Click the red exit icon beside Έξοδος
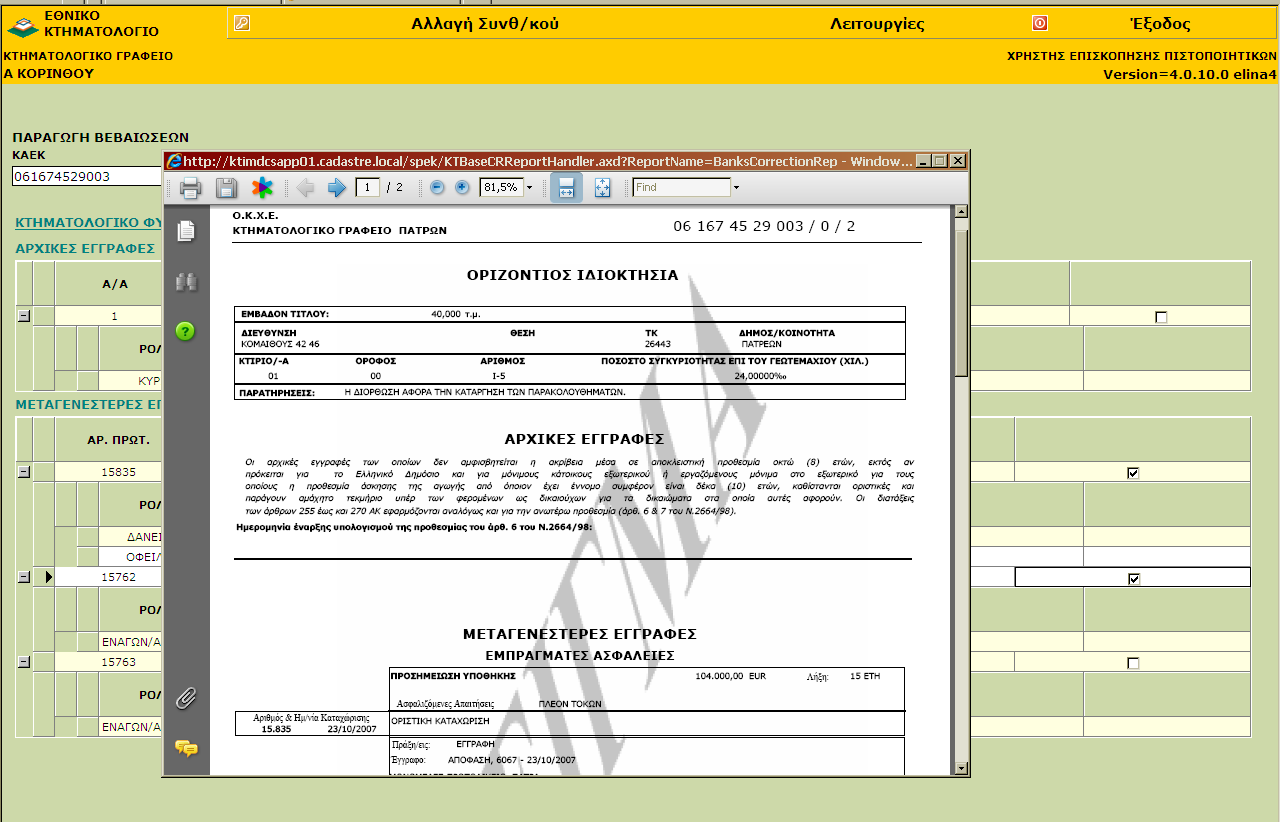The height and width of the screenshot is (822, 1280). coord(1040,23)
